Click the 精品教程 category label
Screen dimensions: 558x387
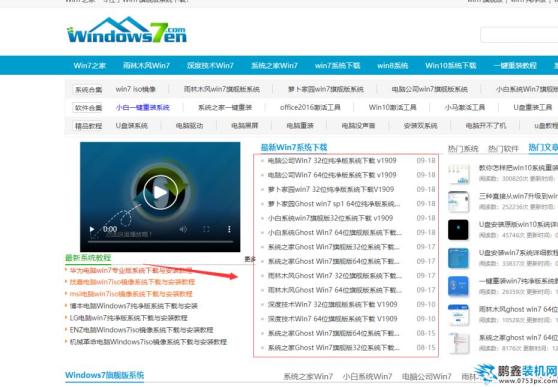(88, 126)
